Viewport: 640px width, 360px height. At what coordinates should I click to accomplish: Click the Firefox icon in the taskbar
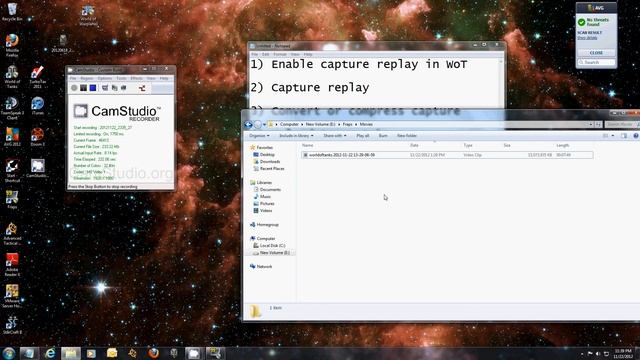[153, 353]
